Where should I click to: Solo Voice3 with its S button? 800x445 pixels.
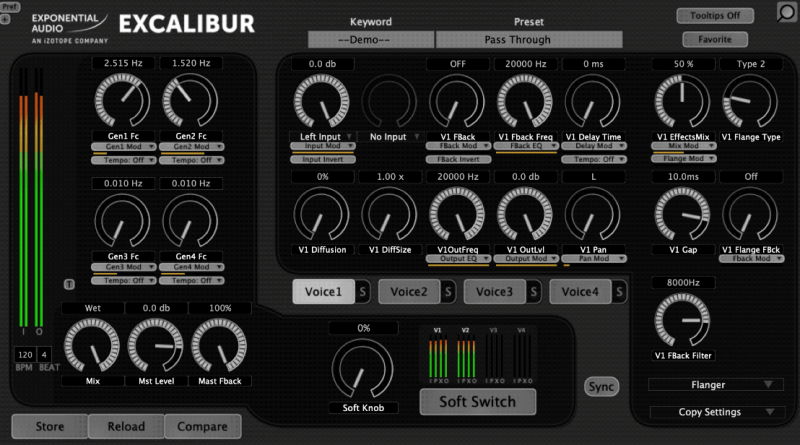[x=534, y=292]
